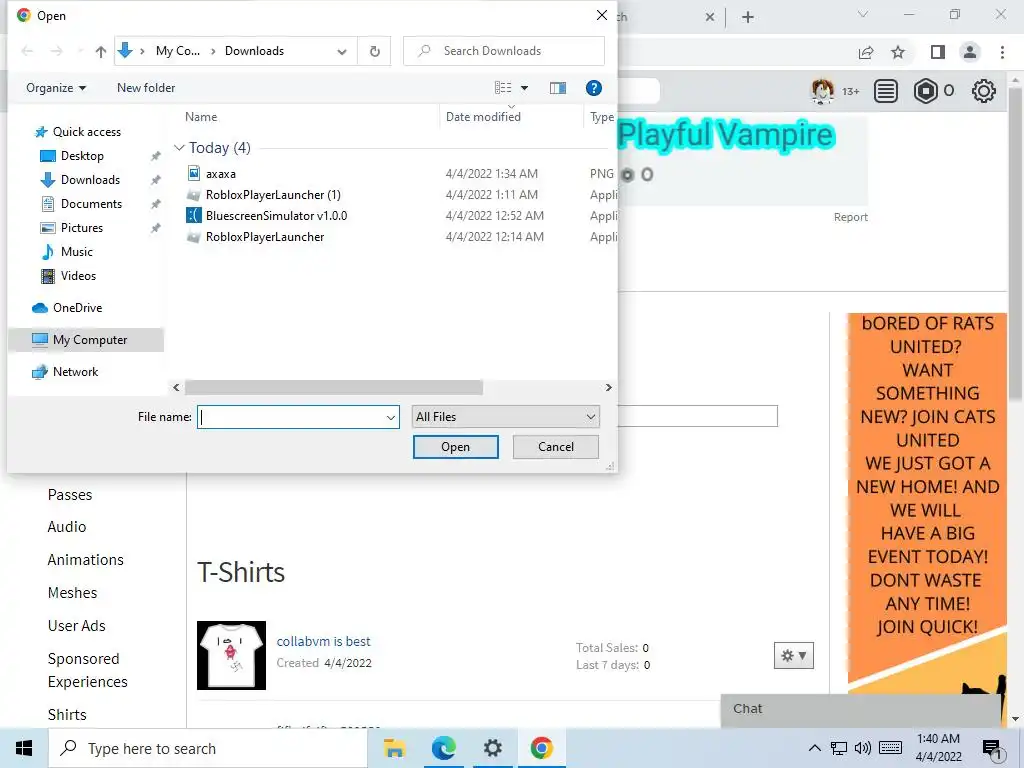Open the collabvm is best link

(323, 641)
